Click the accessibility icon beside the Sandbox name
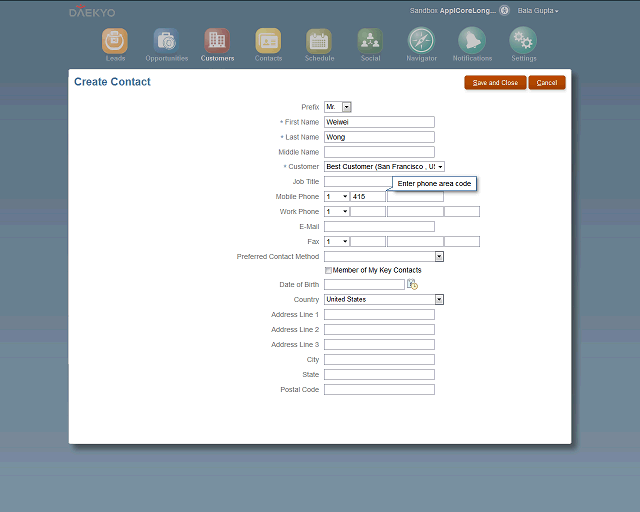 pos(504,11)
